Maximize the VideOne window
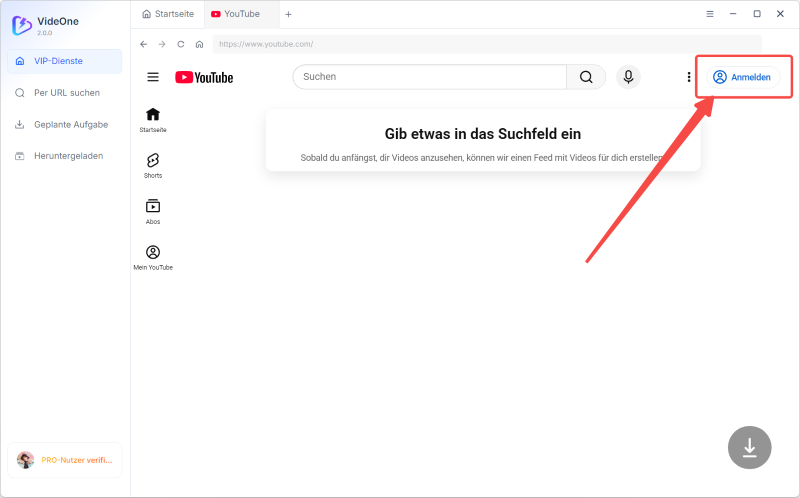The height and width of the screenshot is (498, 800). tap(757, 14)
